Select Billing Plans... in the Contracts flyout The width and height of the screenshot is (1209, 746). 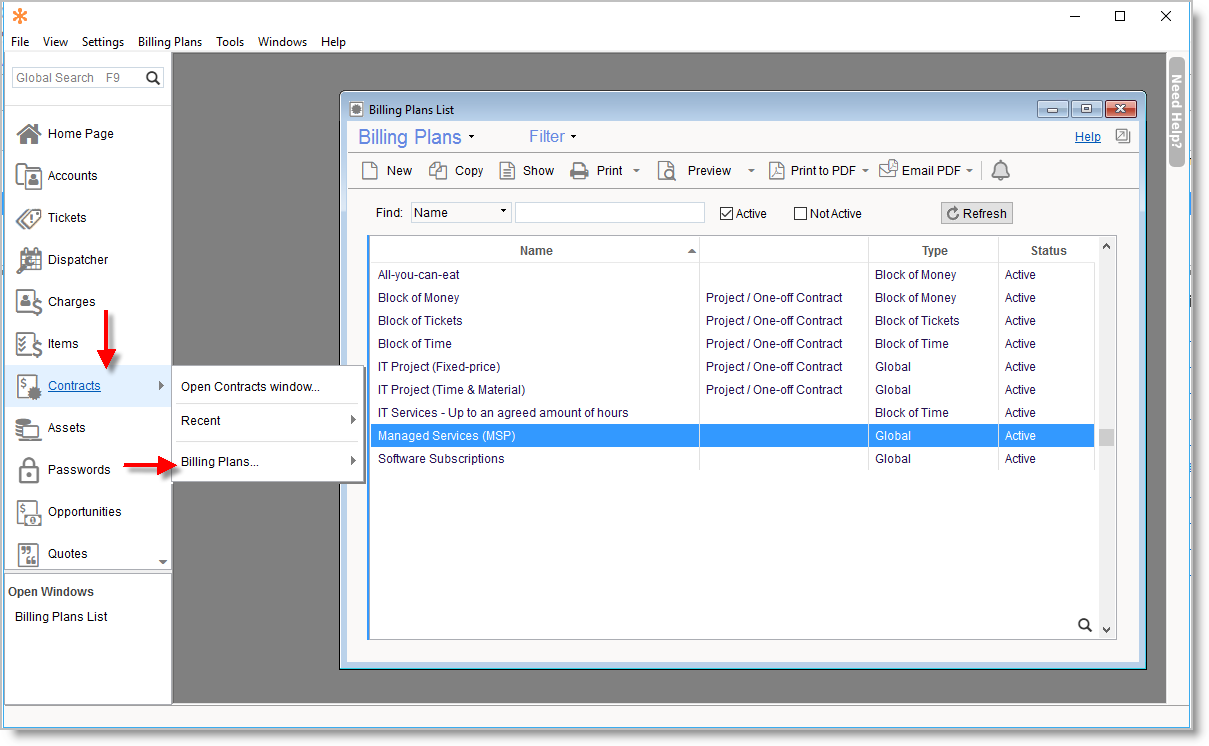pos(219,462)
